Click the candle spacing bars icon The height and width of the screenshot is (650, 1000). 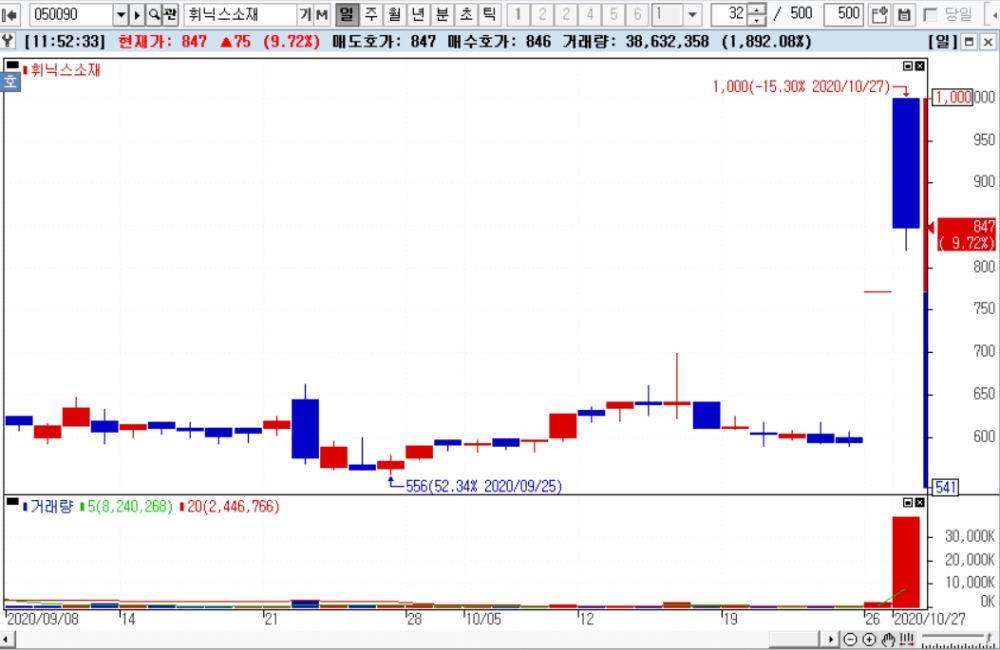pos(907,639)
